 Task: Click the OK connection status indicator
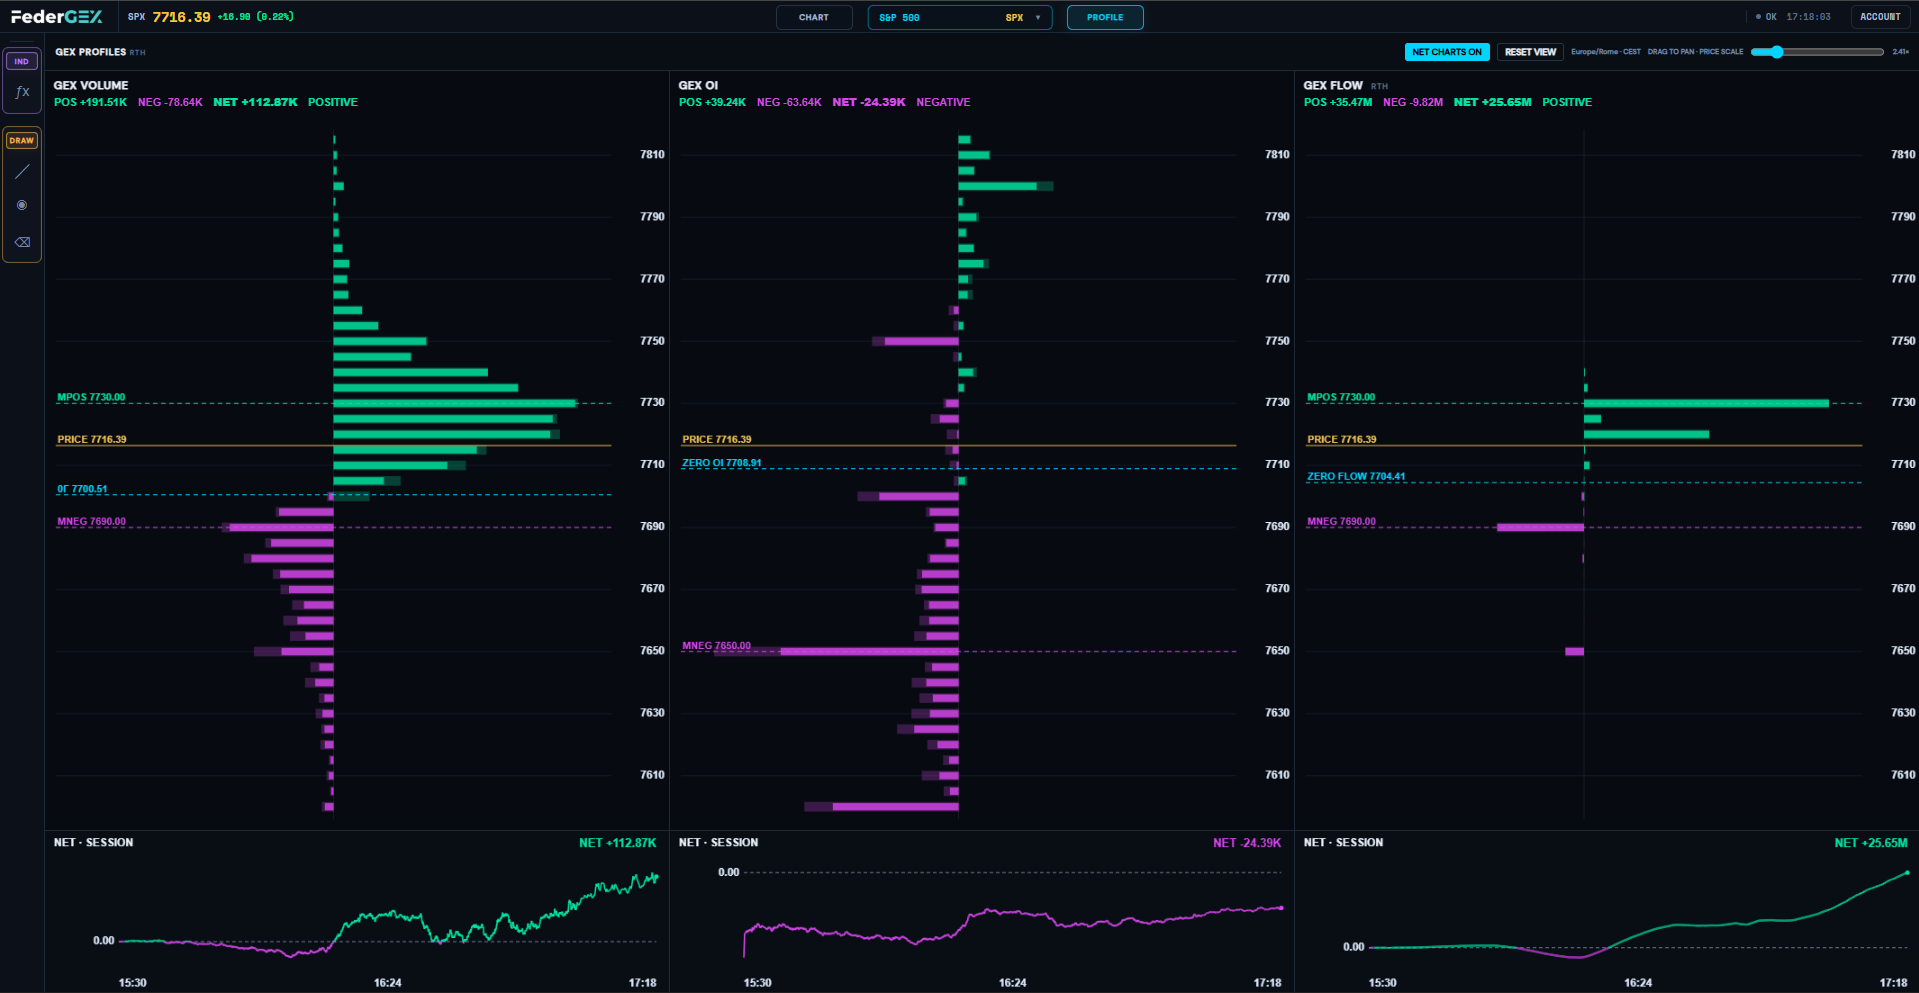pyautogui.click(x=1767, y=17)
